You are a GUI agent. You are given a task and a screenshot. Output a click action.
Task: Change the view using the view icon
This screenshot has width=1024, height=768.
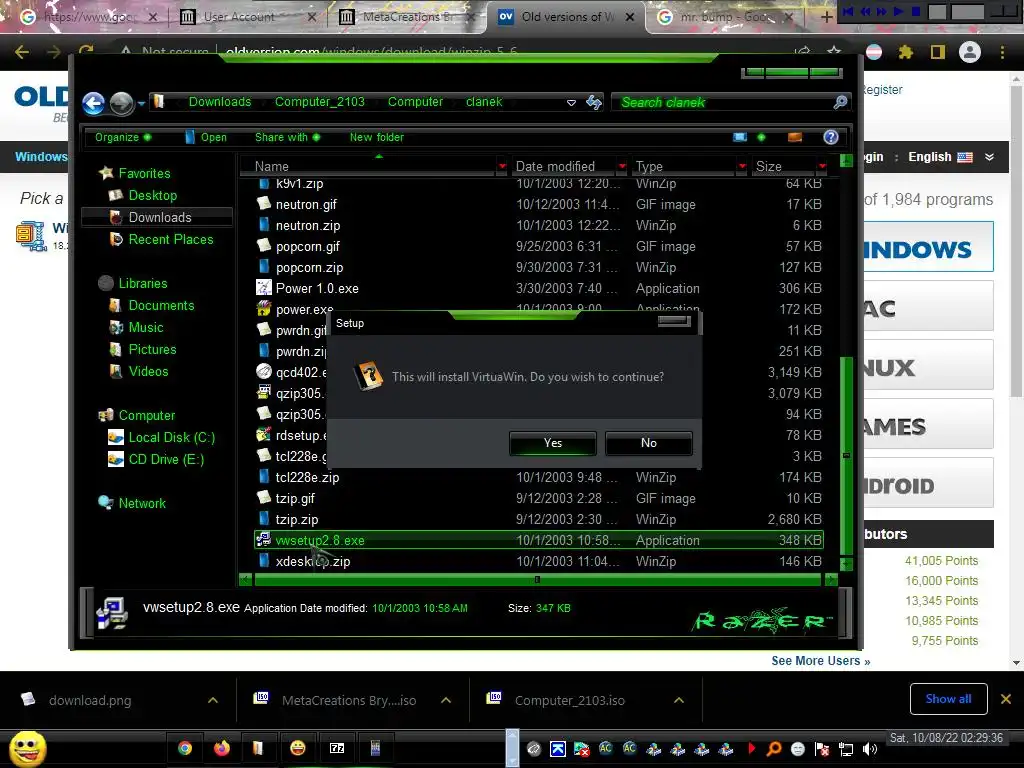pos(739,137)
